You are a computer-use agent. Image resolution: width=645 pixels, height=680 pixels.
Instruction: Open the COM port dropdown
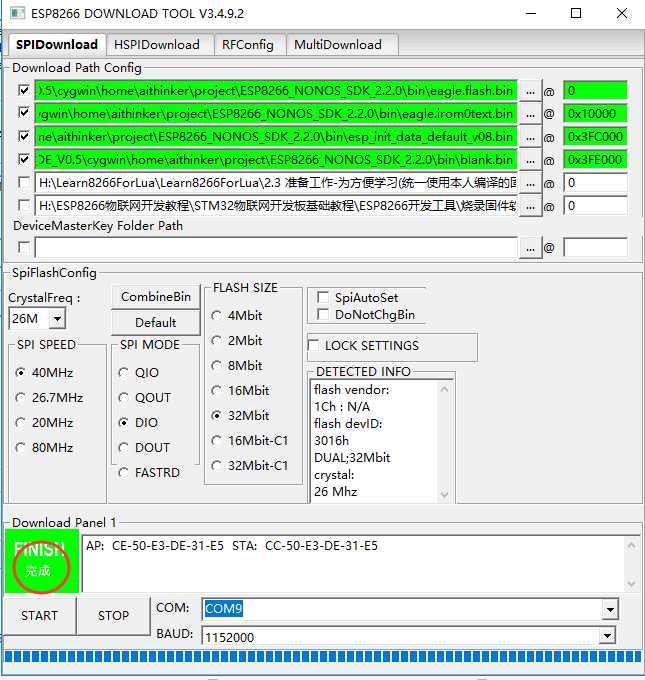[610, 610]
